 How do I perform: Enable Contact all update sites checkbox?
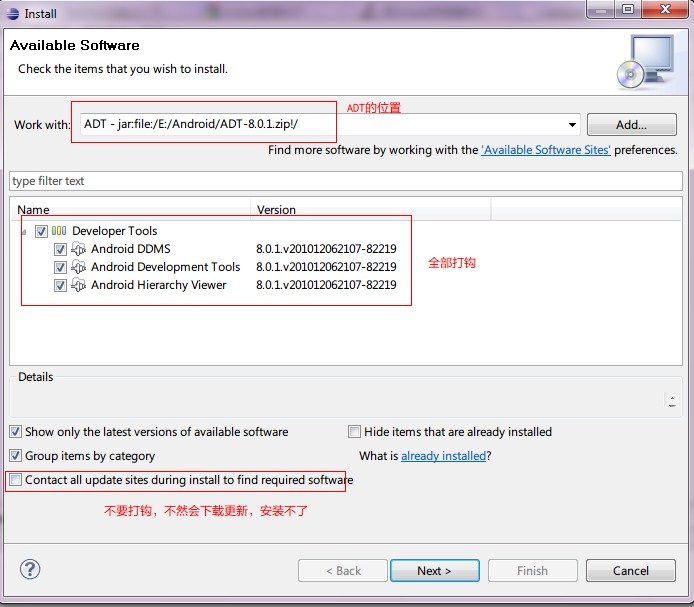(x=15, y=479)
